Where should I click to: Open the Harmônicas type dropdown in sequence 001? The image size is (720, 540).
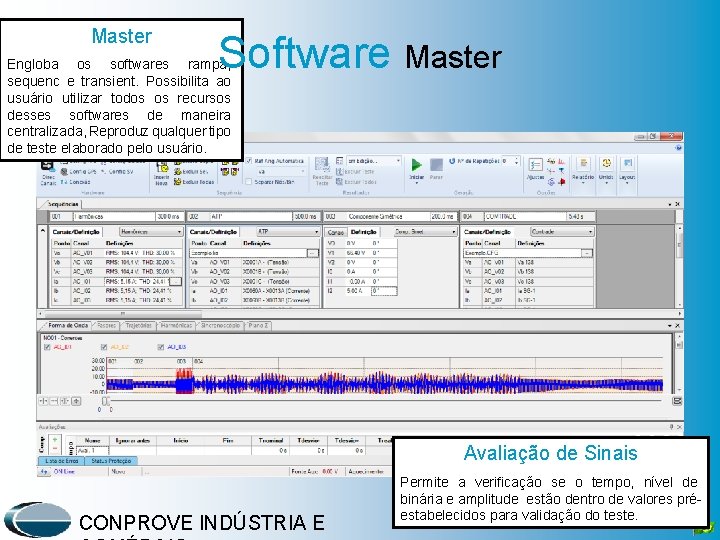coord(151,232)
